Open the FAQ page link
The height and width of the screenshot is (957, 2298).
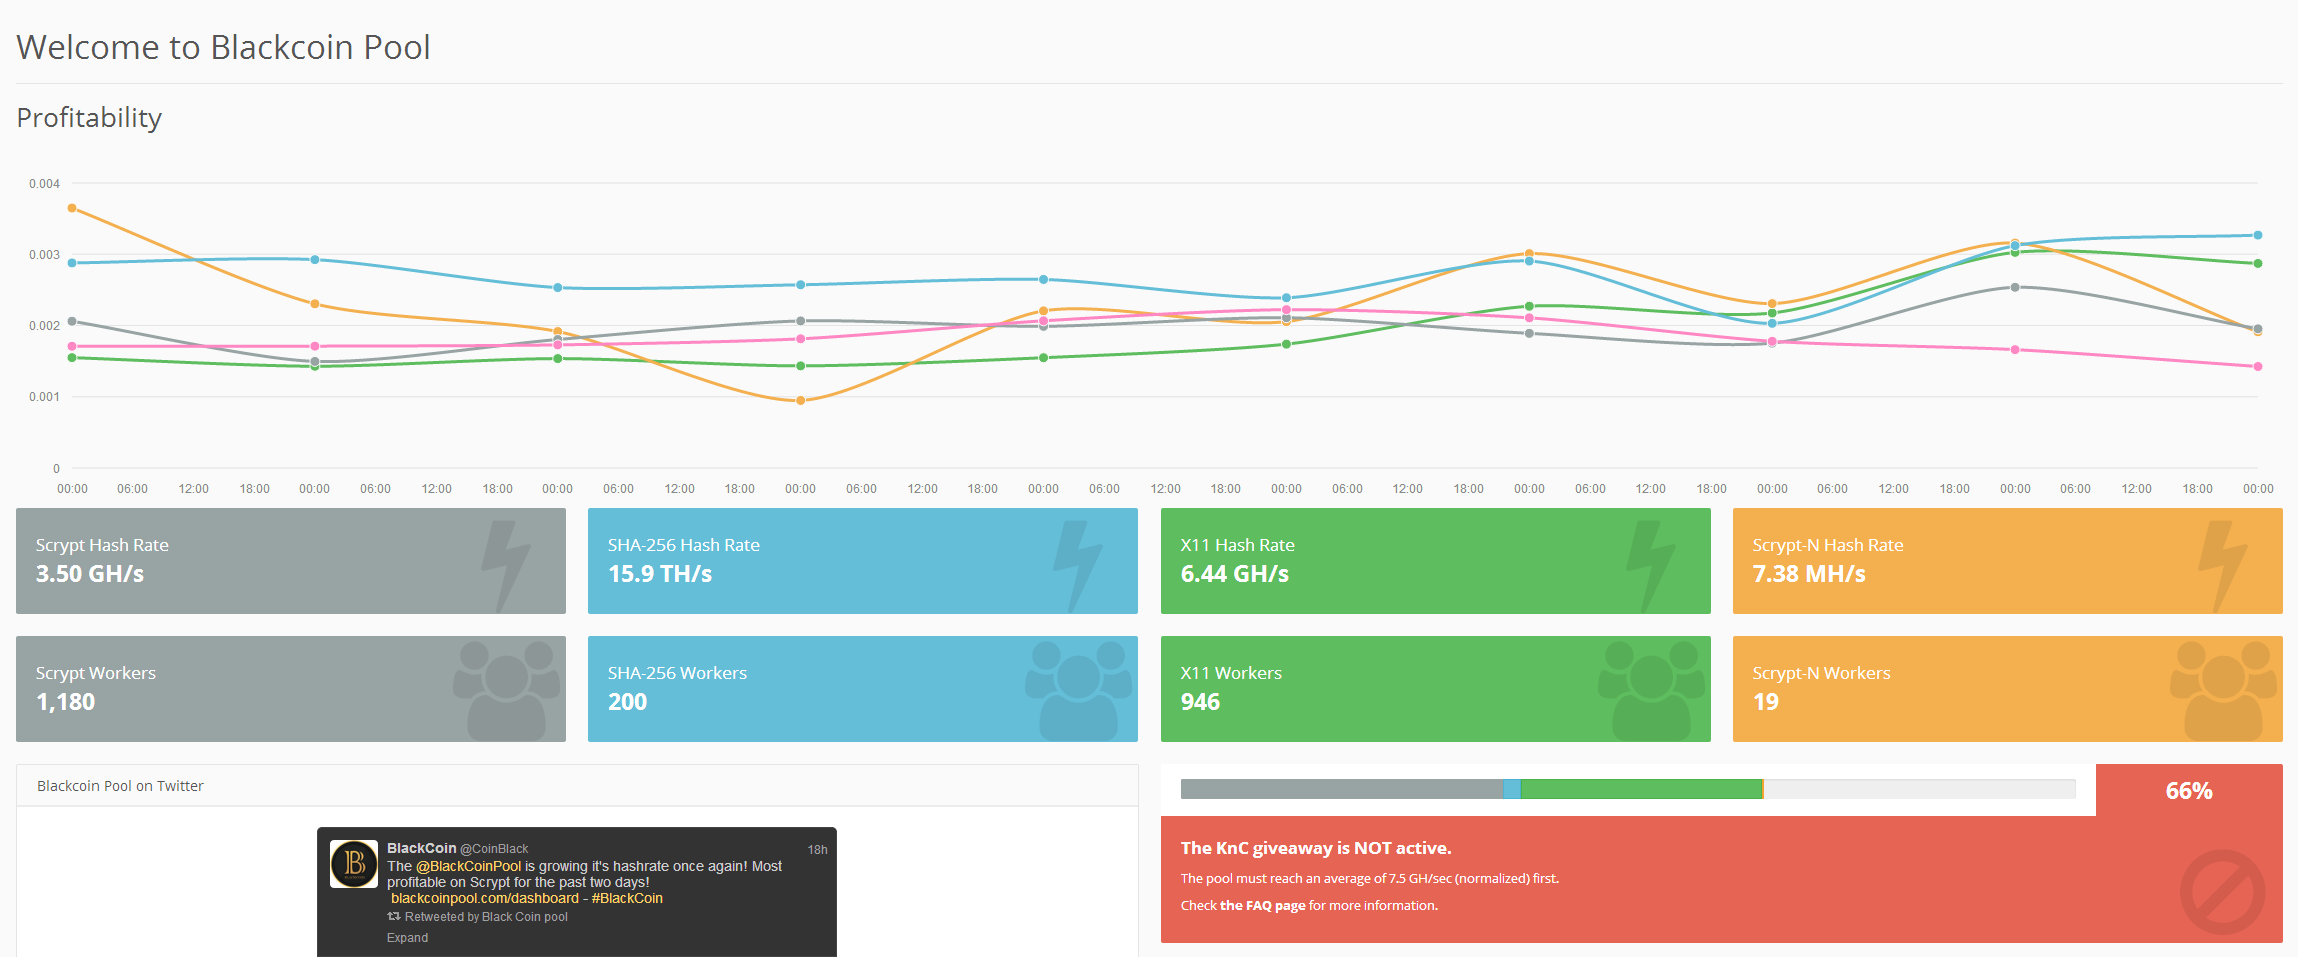[x=1263, y=906]
